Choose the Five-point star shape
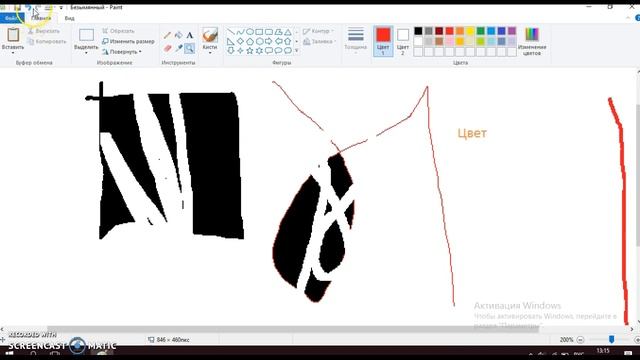Viewport: 640px width, 360px height. point(249,51)
